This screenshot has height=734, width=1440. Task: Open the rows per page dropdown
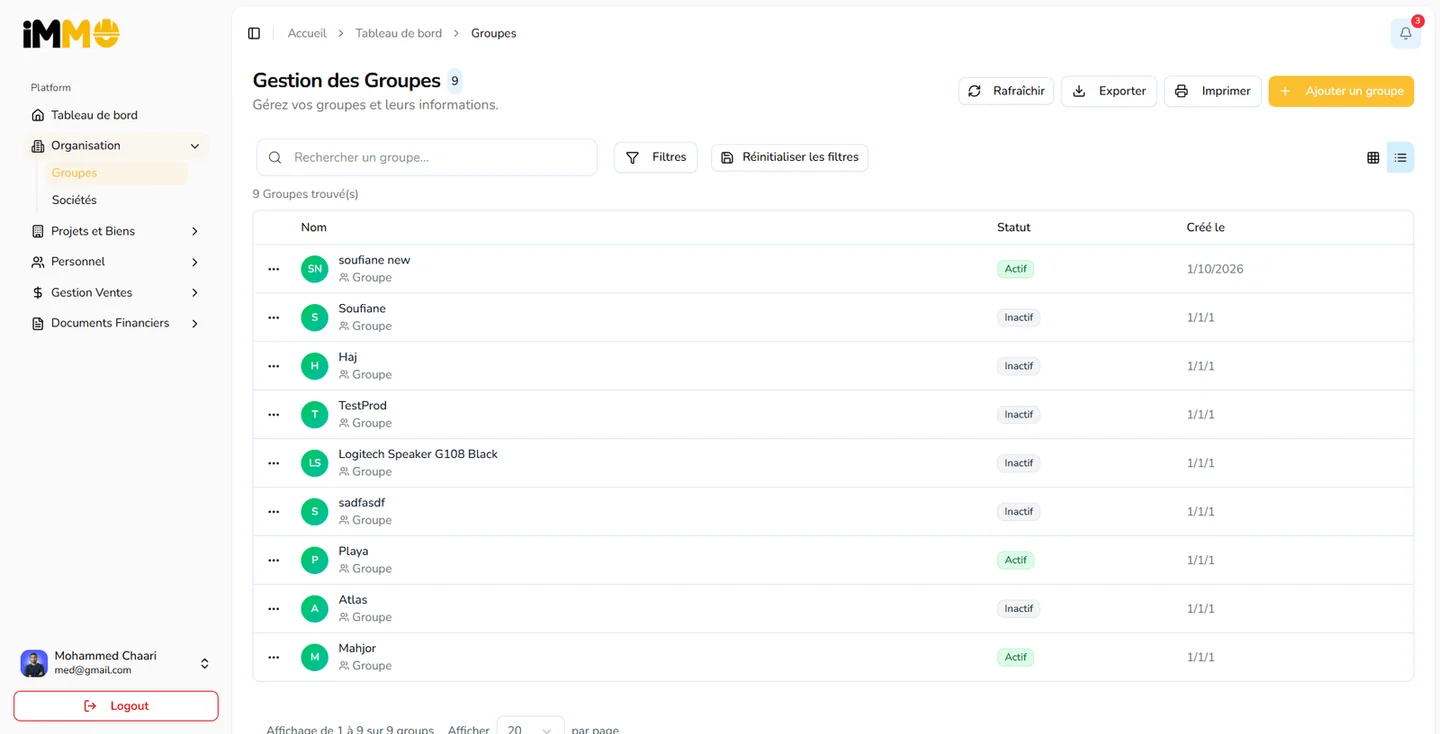pyautogui.click(x=530, y=729)
